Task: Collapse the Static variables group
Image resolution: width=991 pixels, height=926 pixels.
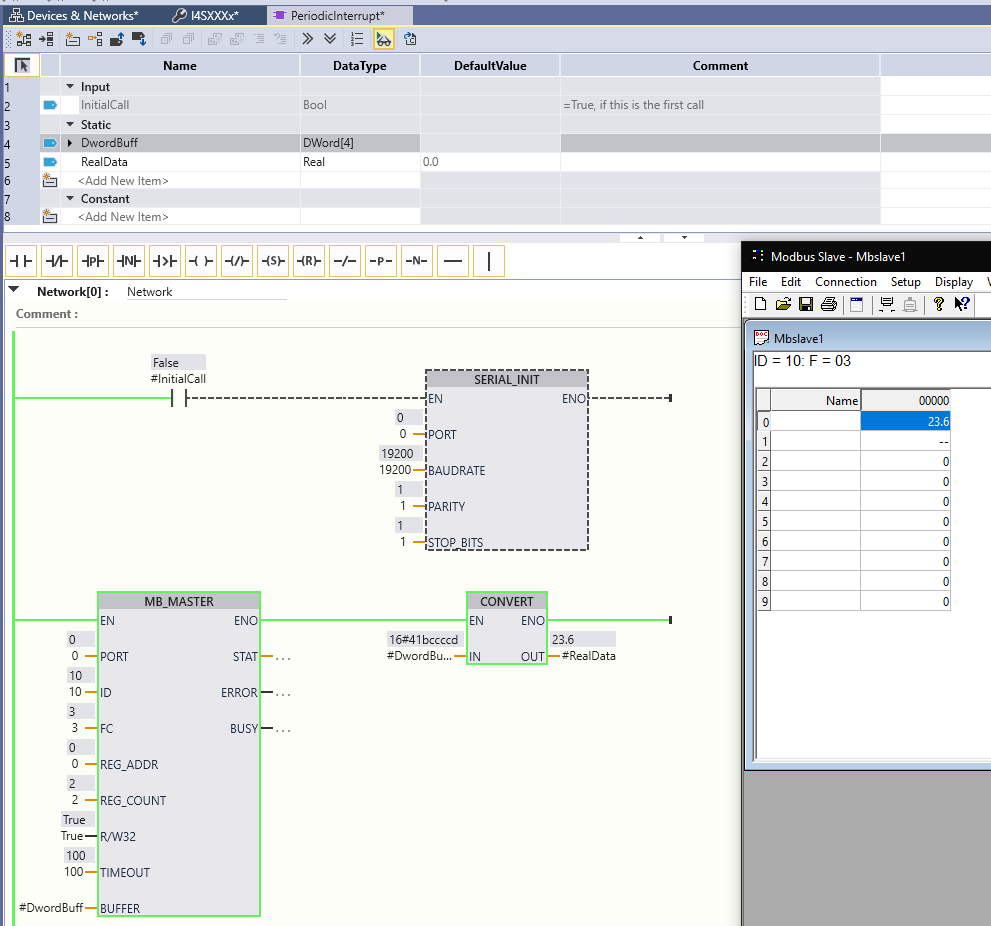Action: (70, 125)
